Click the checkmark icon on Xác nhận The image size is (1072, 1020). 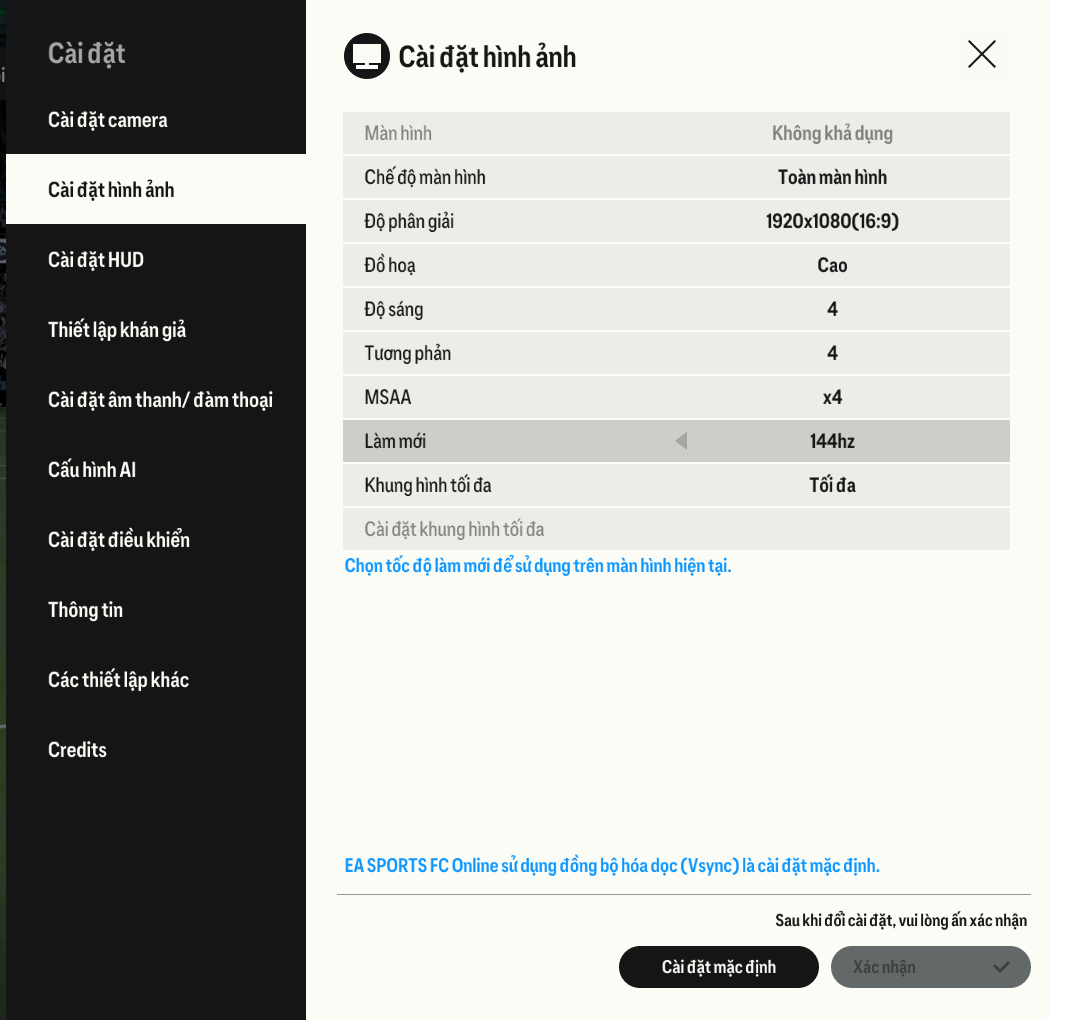click(x=1001, y=967)
